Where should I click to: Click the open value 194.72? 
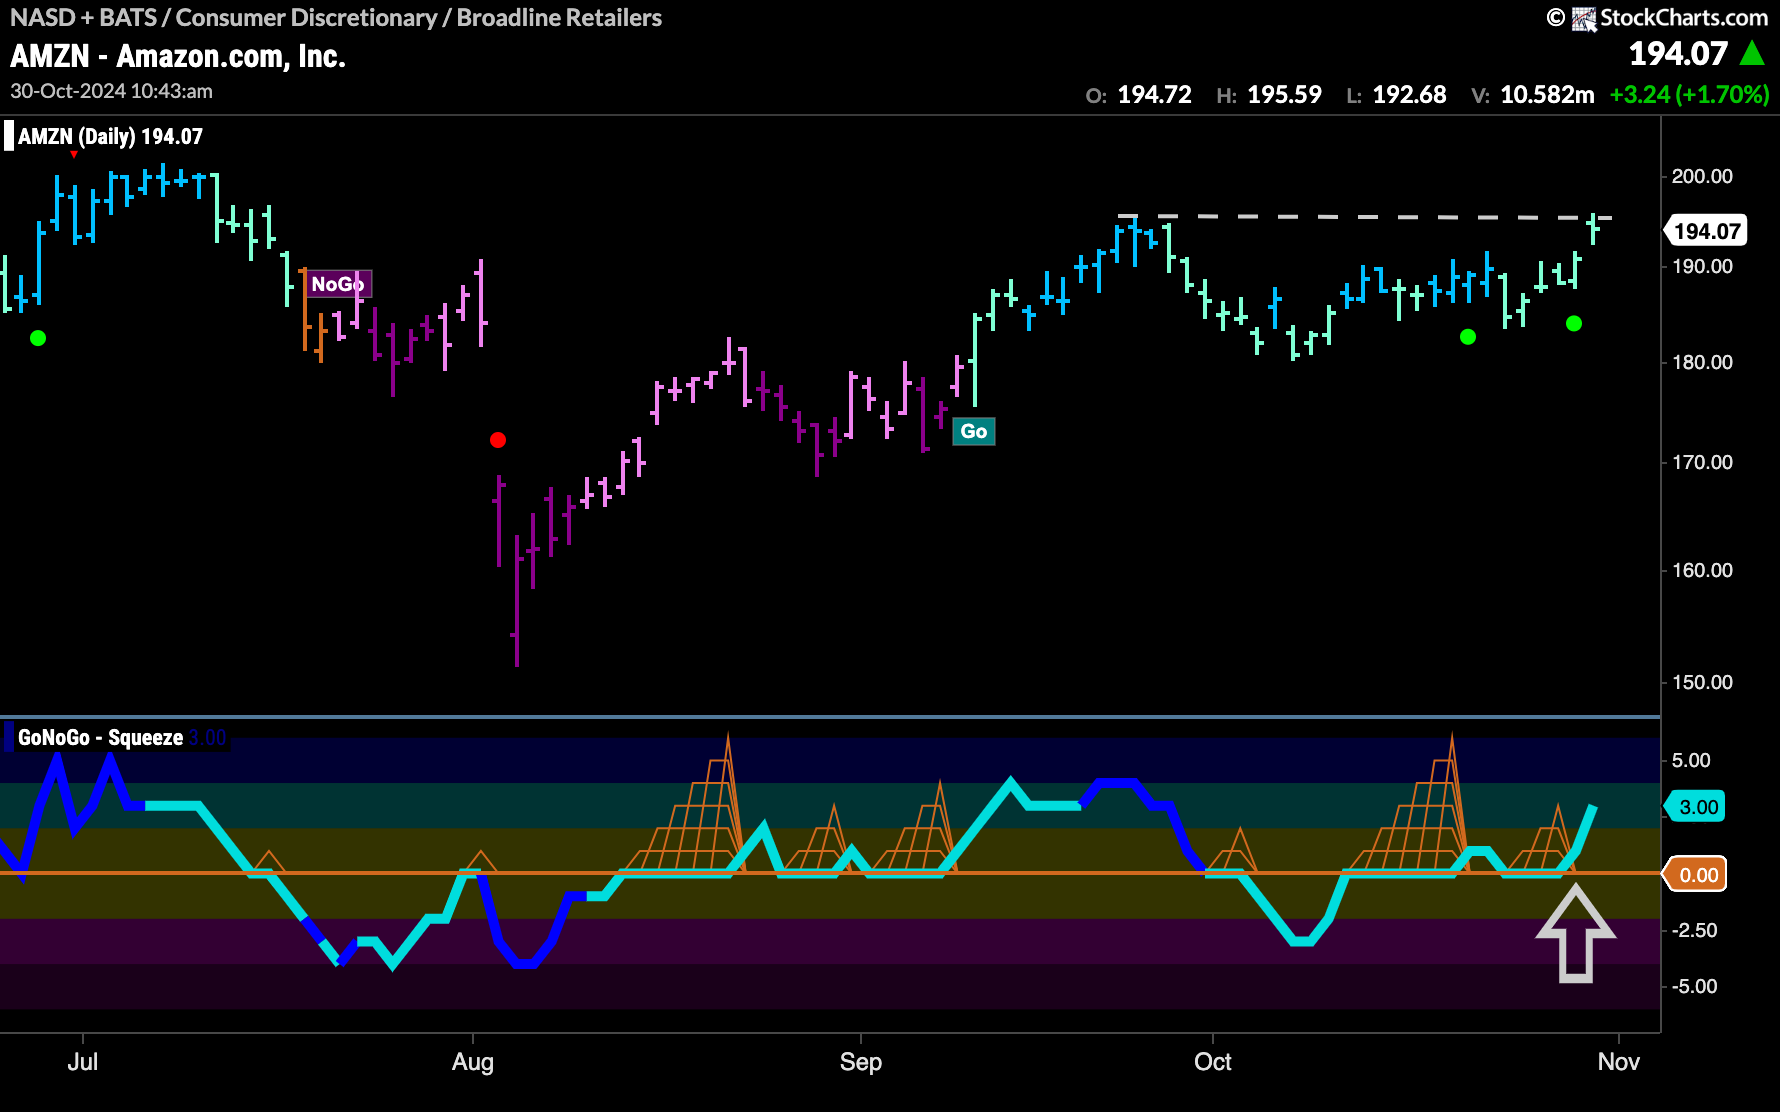[x=1154, y=95]
